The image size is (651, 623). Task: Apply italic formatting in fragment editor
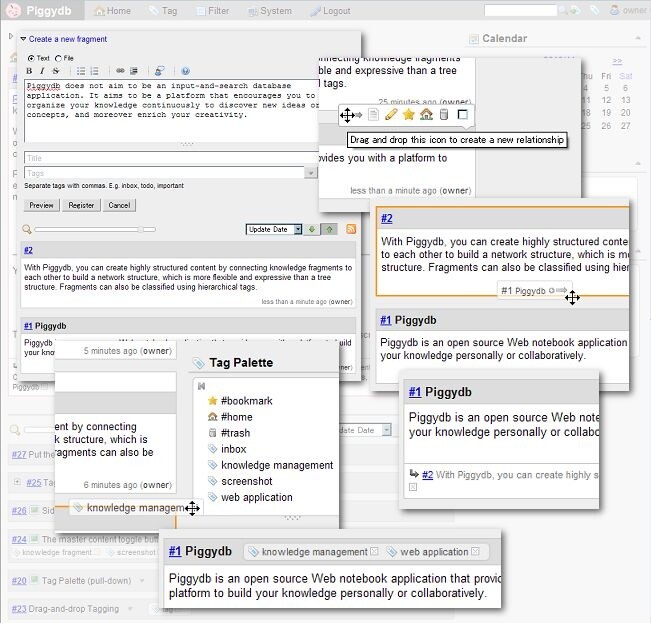pyautogui.click(x=42, y=71)
